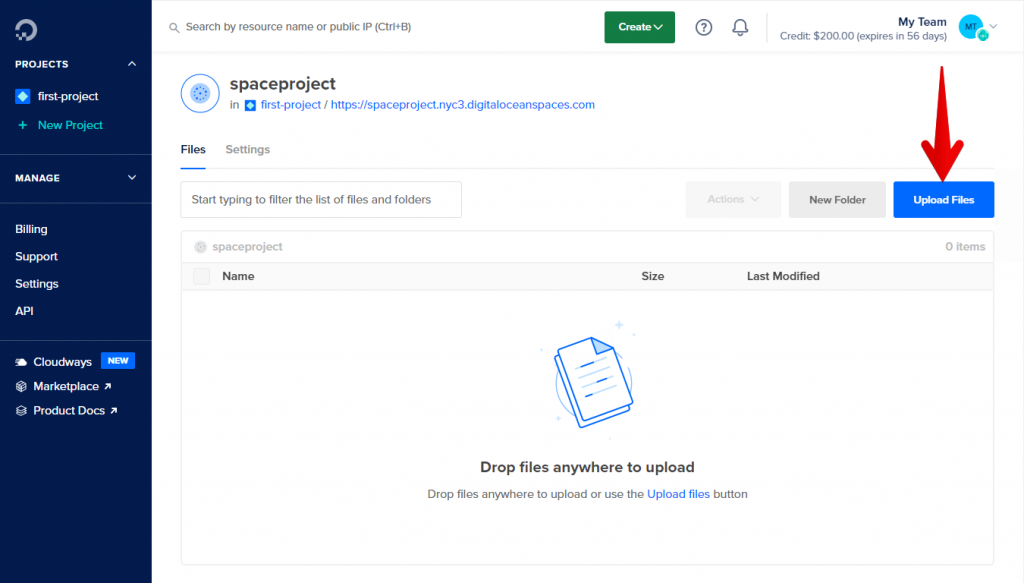Click the spaceproject Space icon
This screenshot has height=583, width=1024.
(200, 92)
